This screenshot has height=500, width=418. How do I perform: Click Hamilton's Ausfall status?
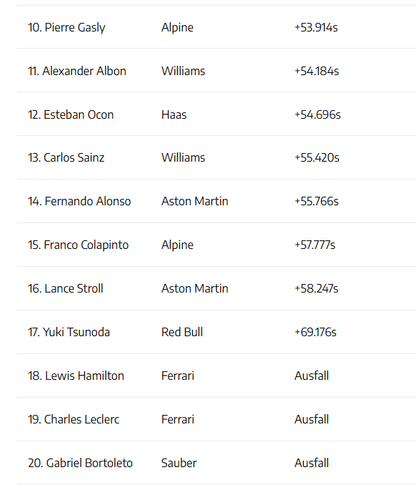click(x=311, y=376)
